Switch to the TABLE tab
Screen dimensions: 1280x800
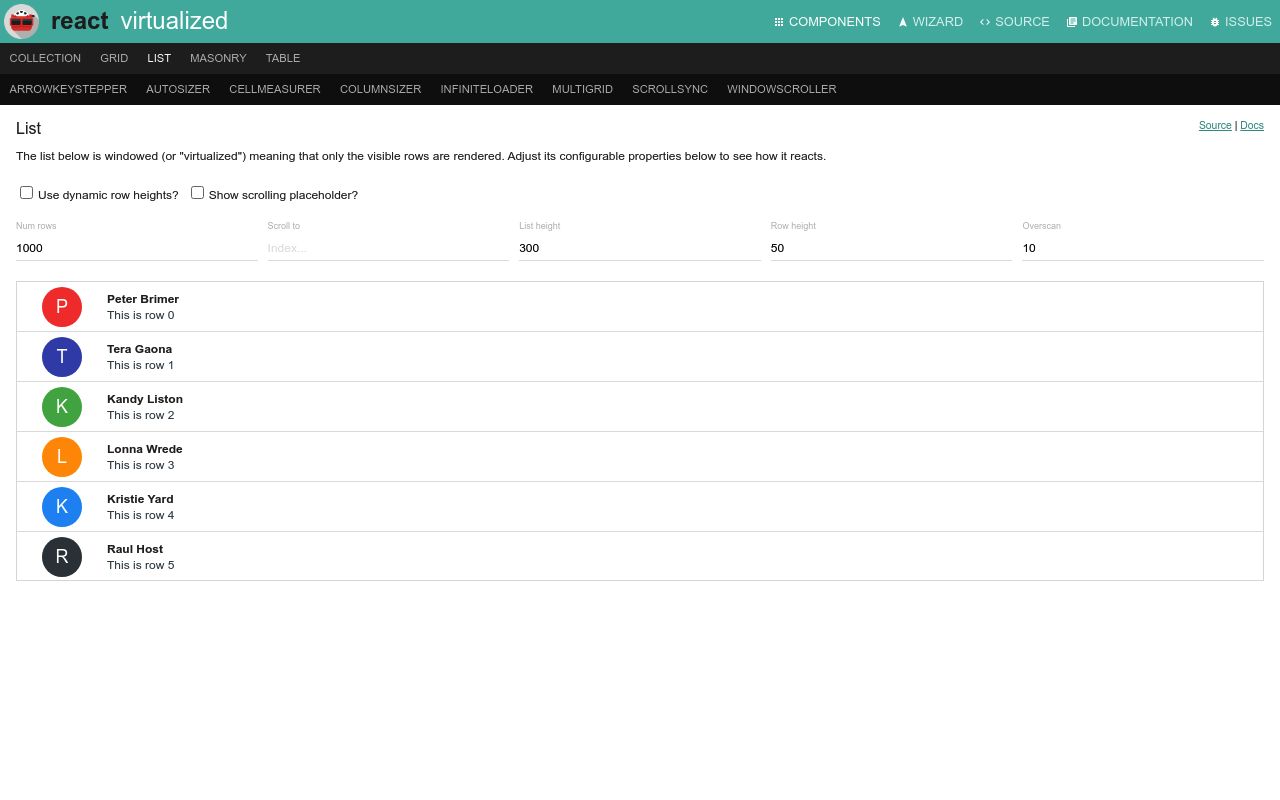[282, 58]
